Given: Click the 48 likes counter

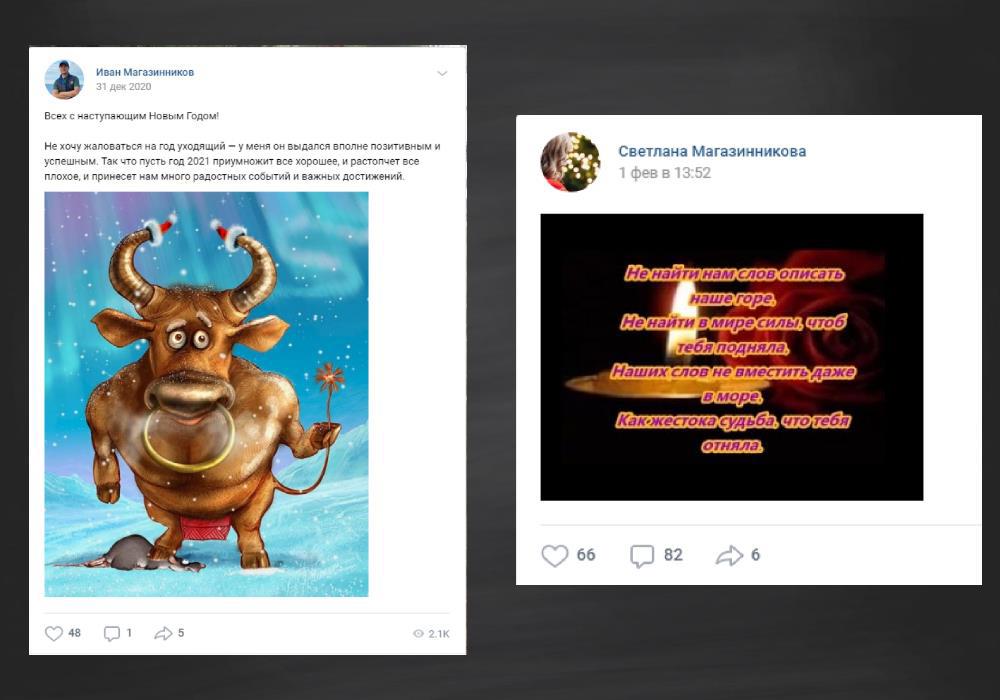Looking at the screenshot, I should [x=75, y=633].
